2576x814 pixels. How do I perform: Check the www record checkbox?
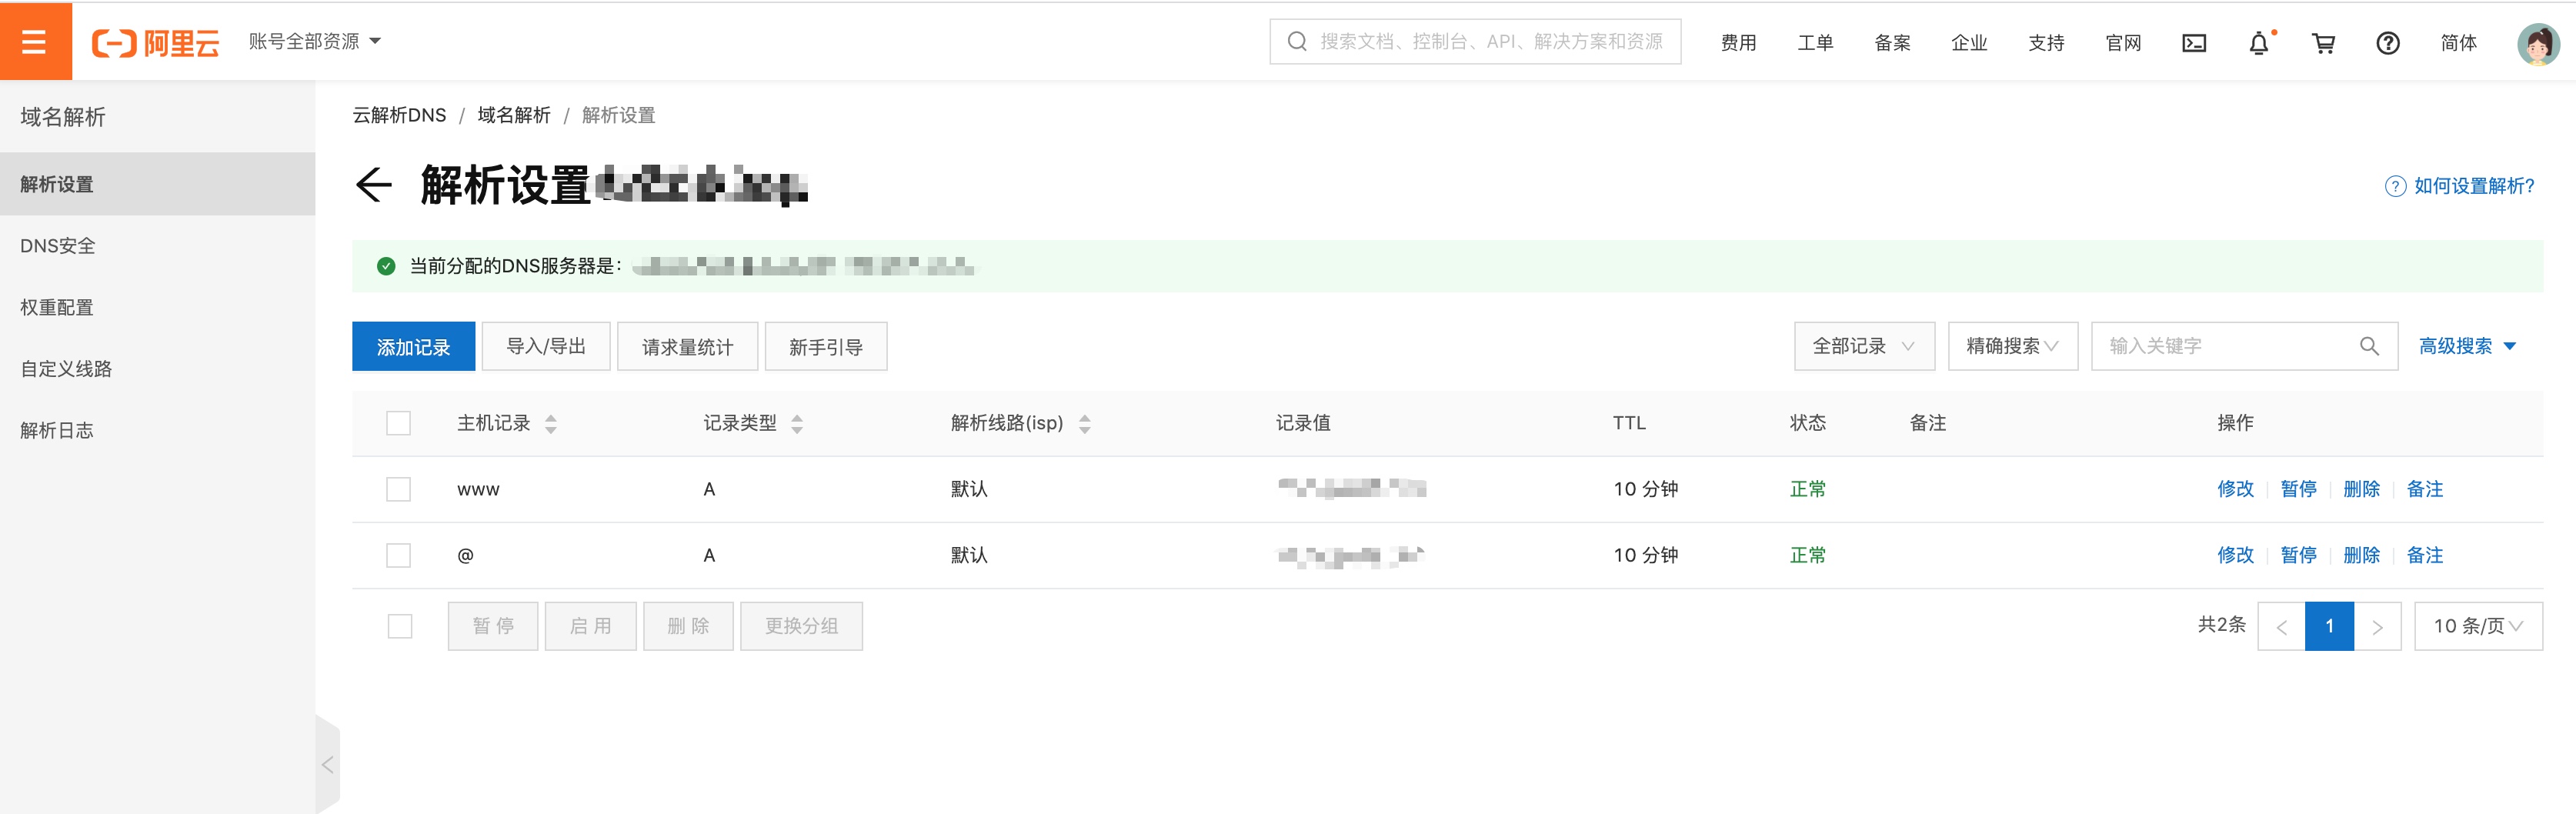coord(398,489)
